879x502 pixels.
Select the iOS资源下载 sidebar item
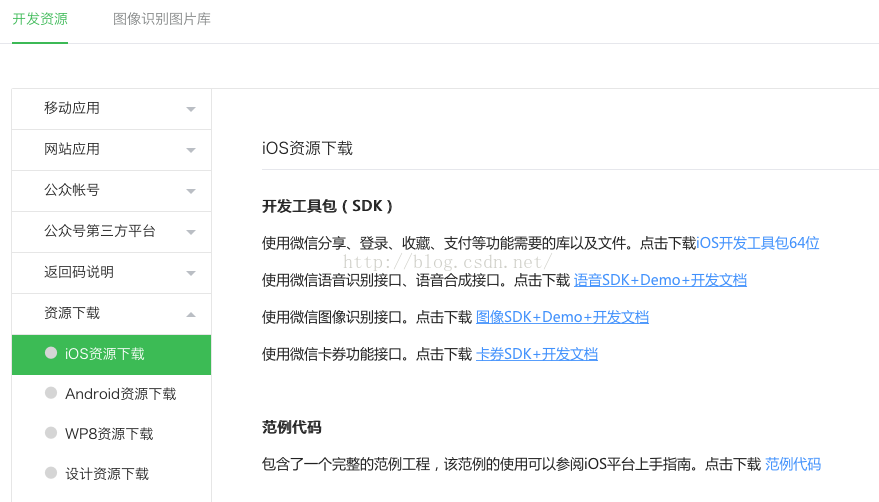point(112,354)
